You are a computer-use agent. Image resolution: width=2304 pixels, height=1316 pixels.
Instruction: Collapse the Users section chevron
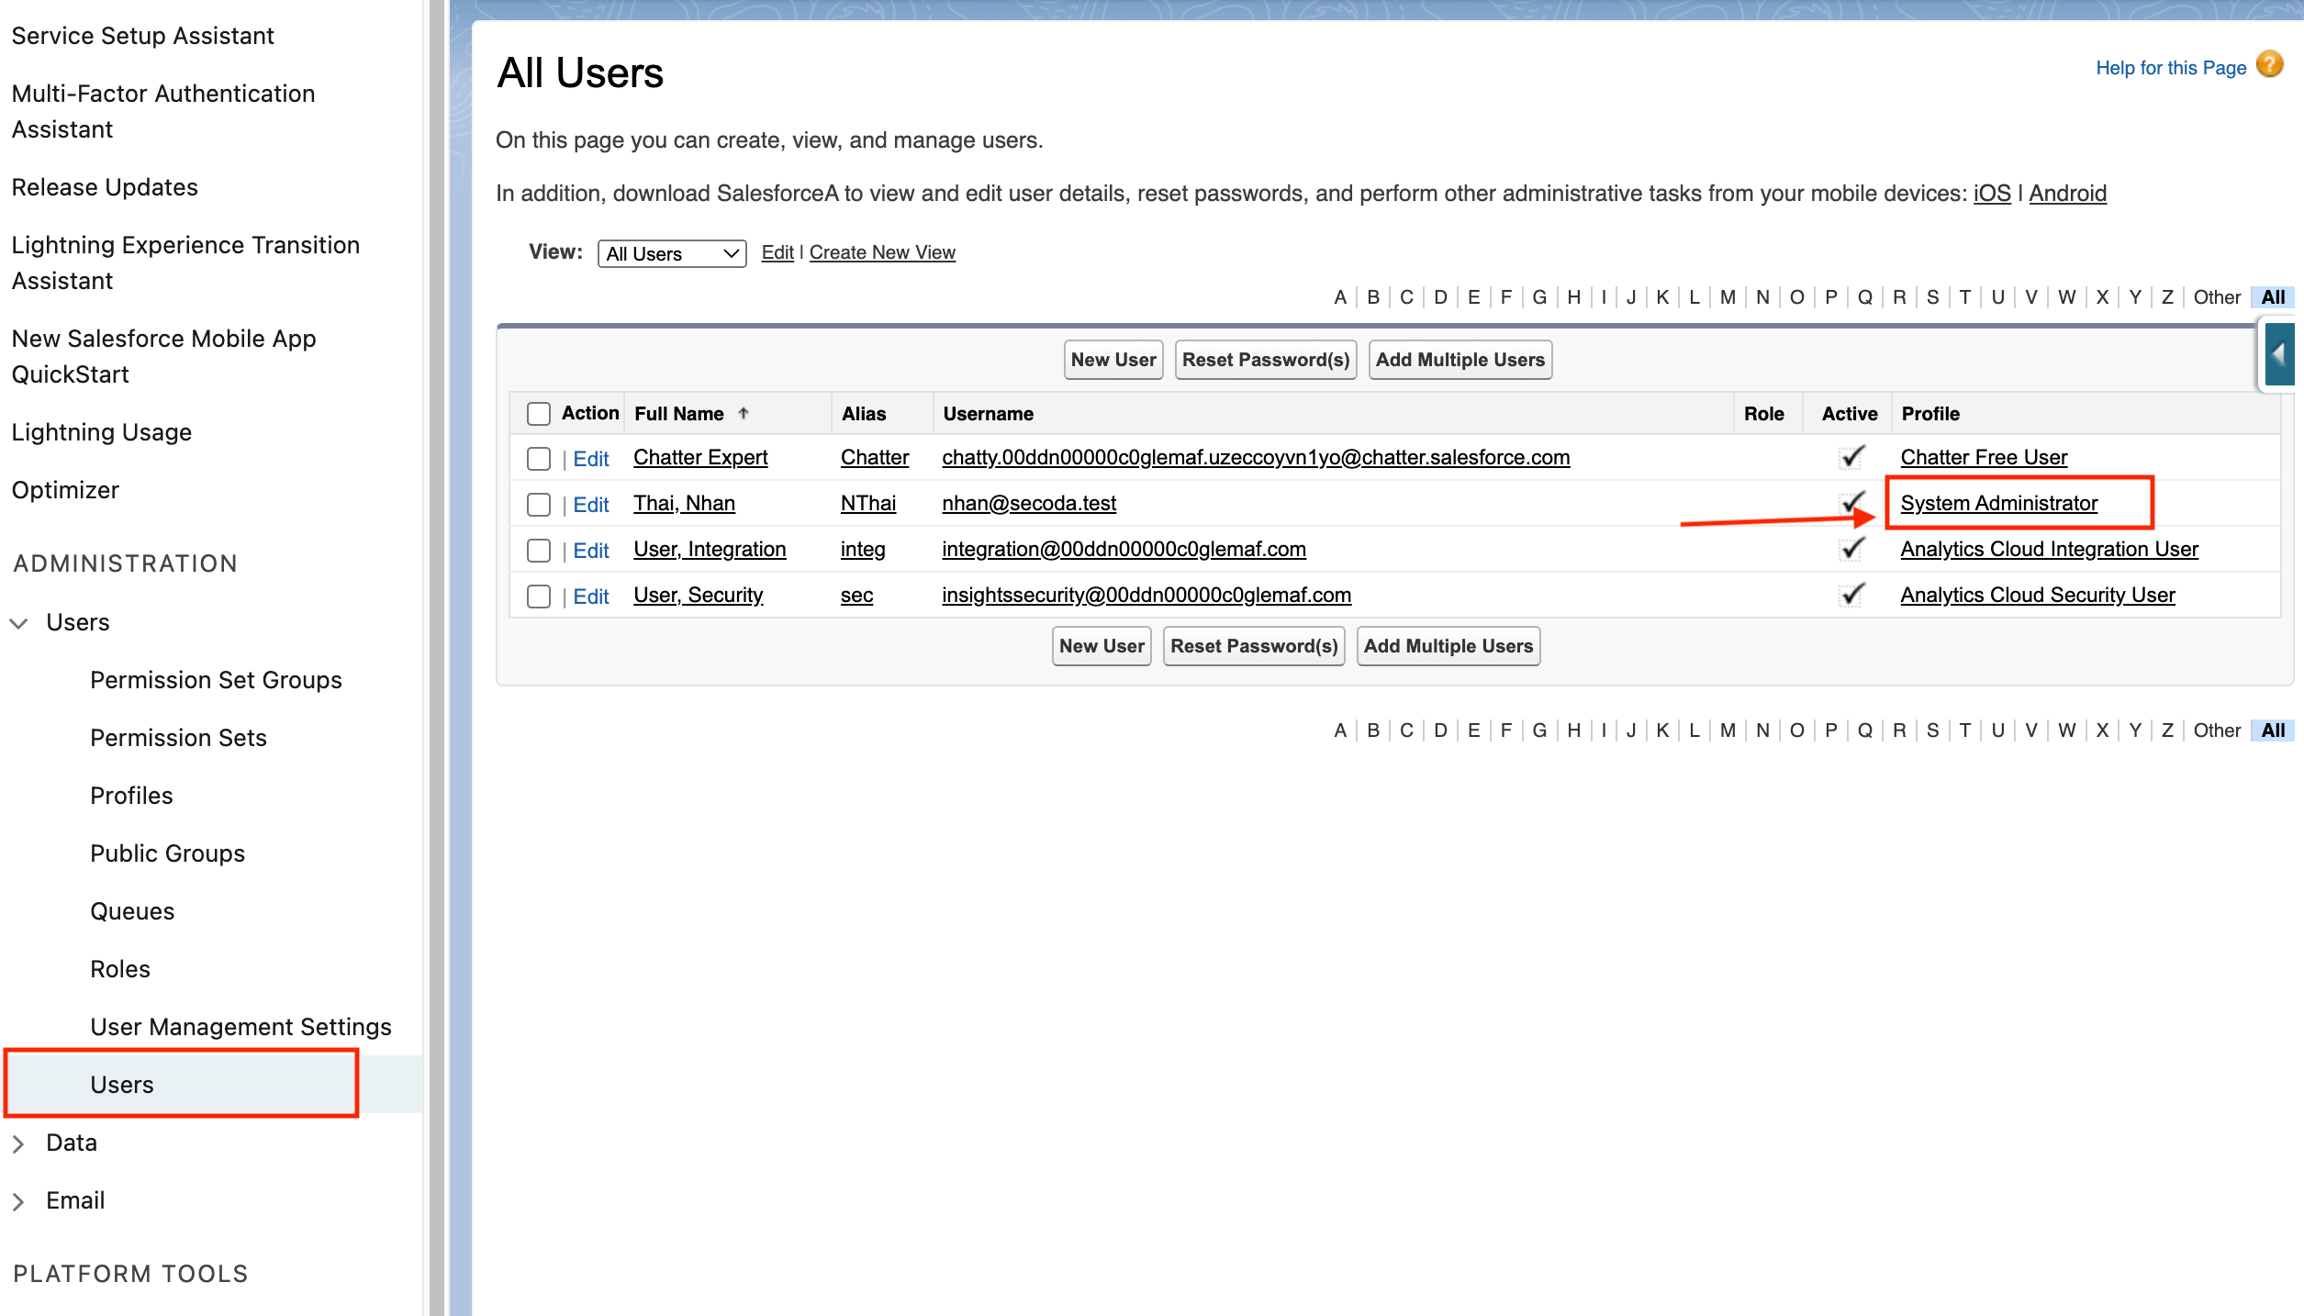point(19,623)
